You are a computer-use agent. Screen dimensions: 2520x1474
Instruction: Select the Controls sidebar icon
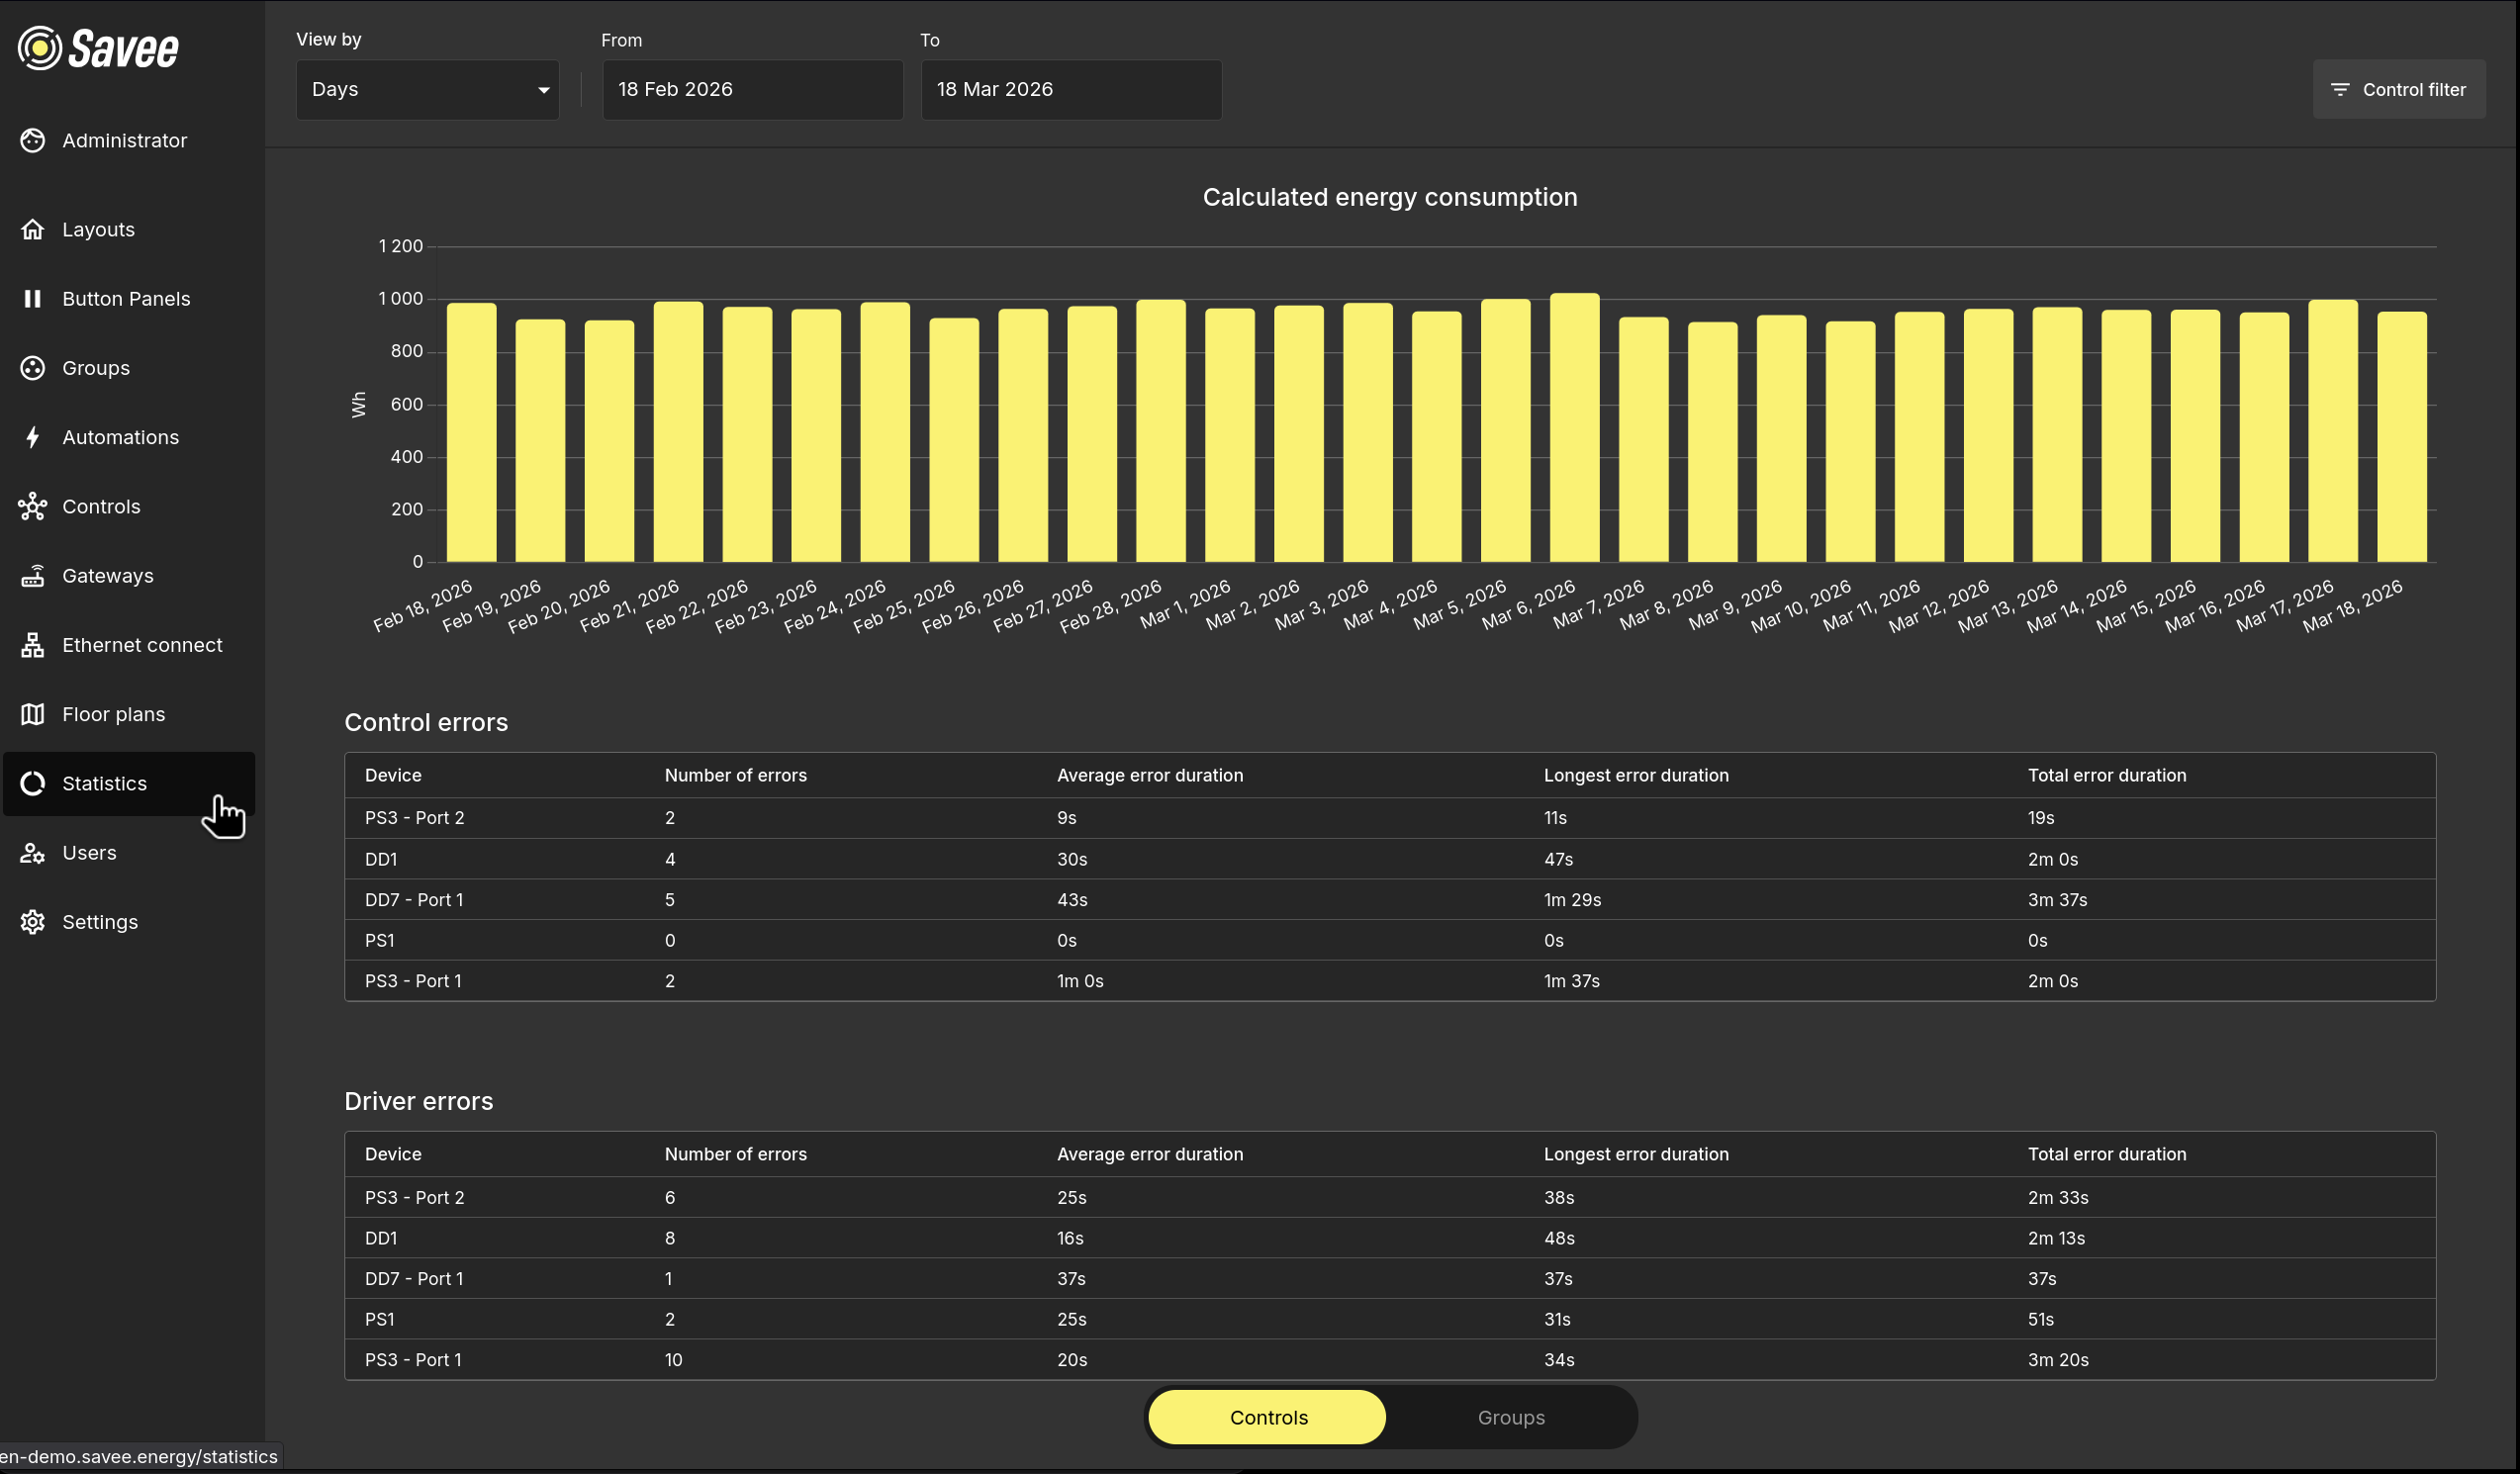click(33, 506)
